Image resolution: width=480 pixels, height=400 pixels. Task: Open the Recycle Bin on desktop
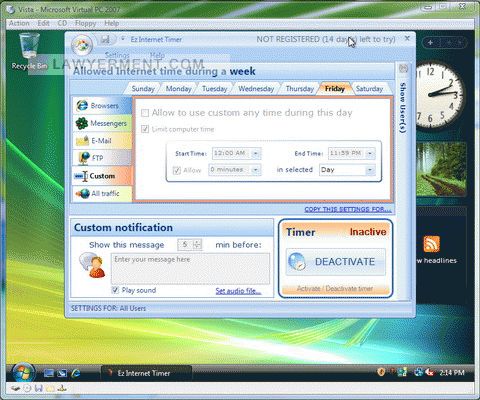[29, 51]
